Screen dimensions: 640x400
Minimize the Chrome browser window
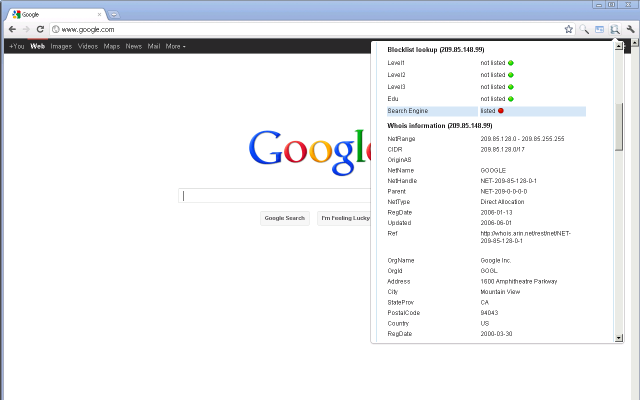(x=599, y=4)
